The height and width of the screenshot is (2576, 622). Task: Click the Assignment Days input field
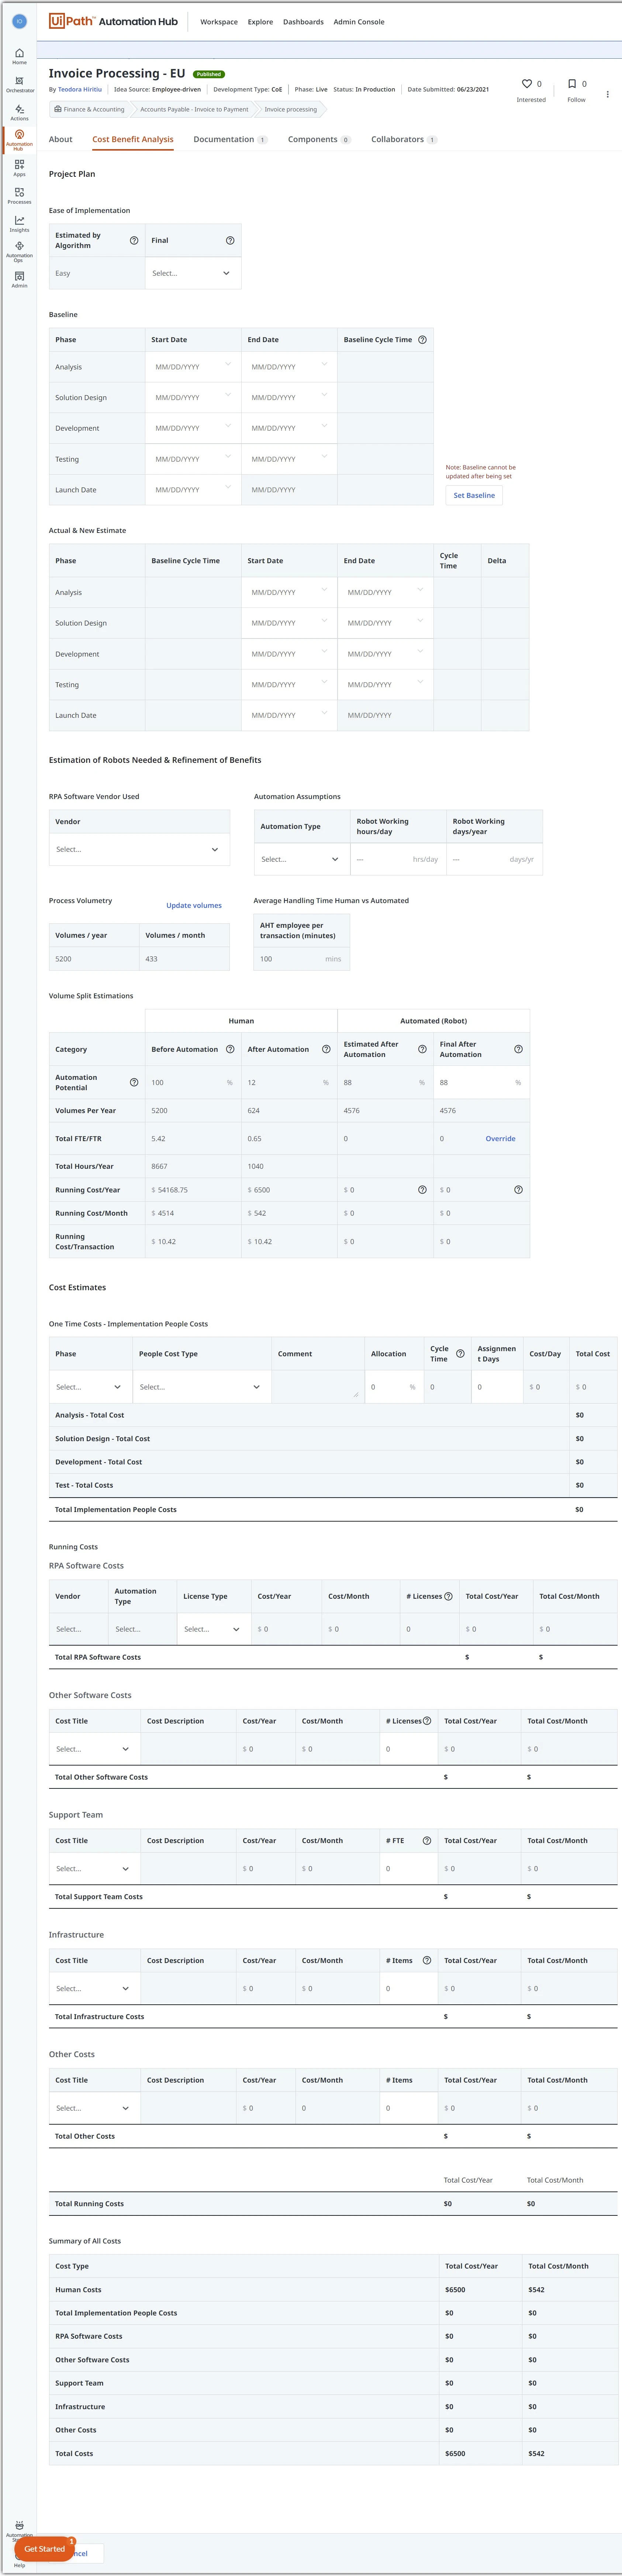click(x=497, y=1387)
